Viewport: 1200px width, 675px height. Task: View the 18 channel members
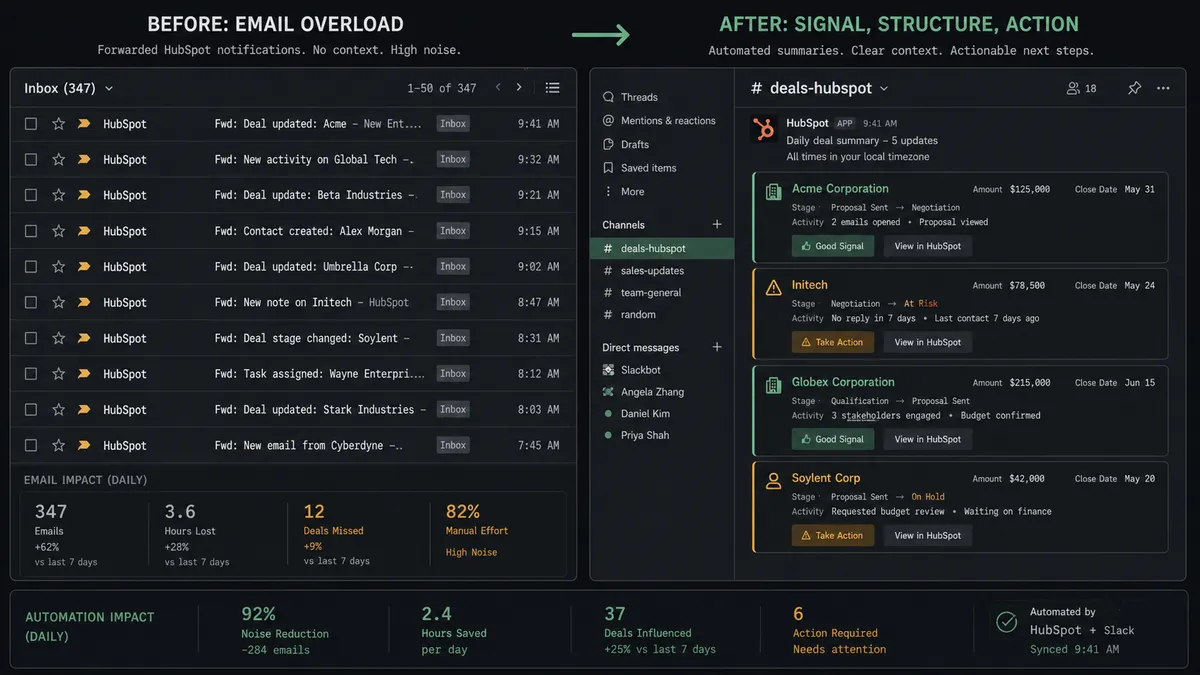tap(1082, 88)
